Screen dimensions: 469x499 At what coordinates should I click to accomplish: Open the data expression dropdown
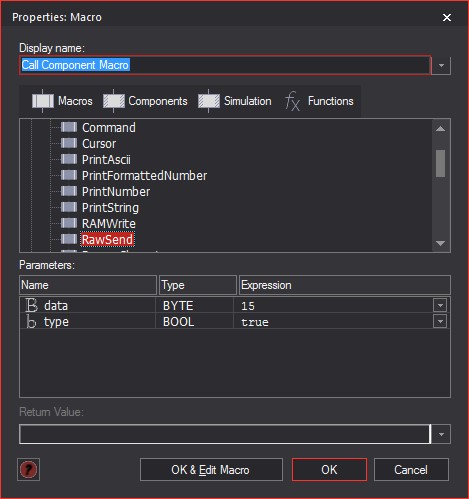pos(440,305)
